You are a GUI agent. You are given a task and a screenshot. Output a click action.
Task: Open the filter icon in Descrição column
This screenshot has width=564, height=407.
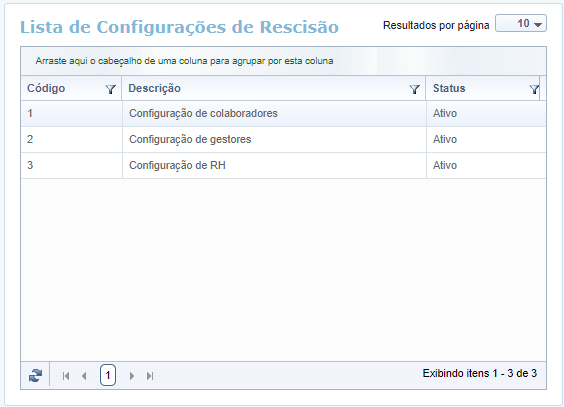click(414, 89)
